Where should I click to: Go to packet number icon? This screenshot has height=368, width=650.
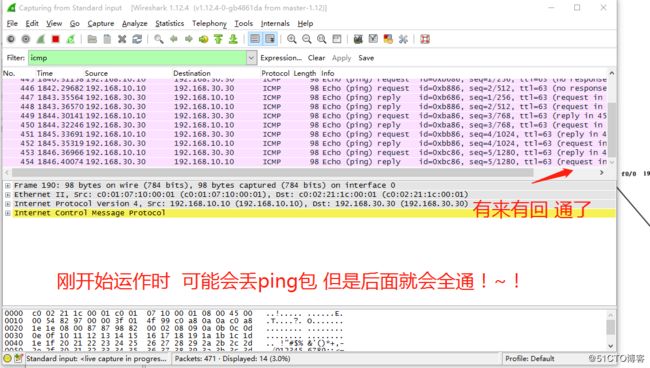pyautogui.click(x=204, y=39)
